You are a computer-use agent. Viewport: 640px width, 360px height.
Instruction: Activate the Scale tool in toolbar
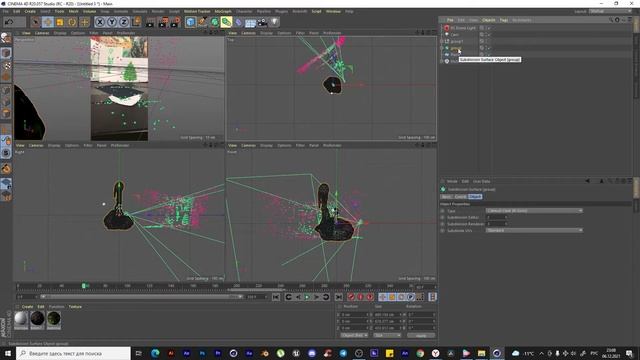click(x=60, y=22)
